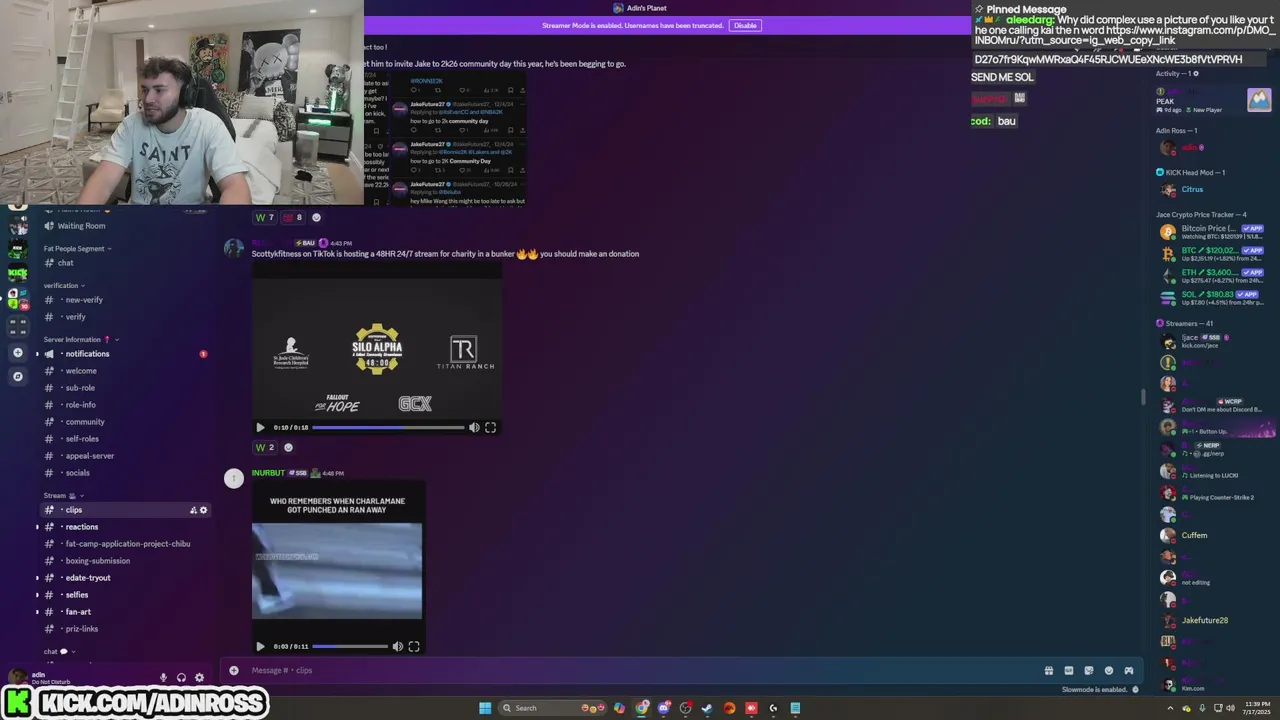This screenshot has height=720, width=1280.
Task: Toggle the W 7 reaction
Action: (264, 217)
